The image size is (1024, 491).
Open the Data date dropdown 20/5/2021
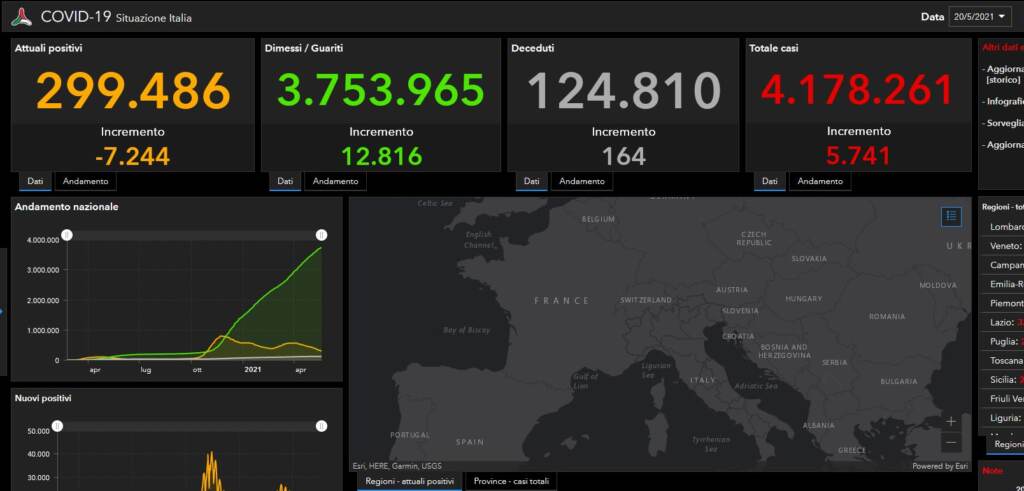coord(980,17)
